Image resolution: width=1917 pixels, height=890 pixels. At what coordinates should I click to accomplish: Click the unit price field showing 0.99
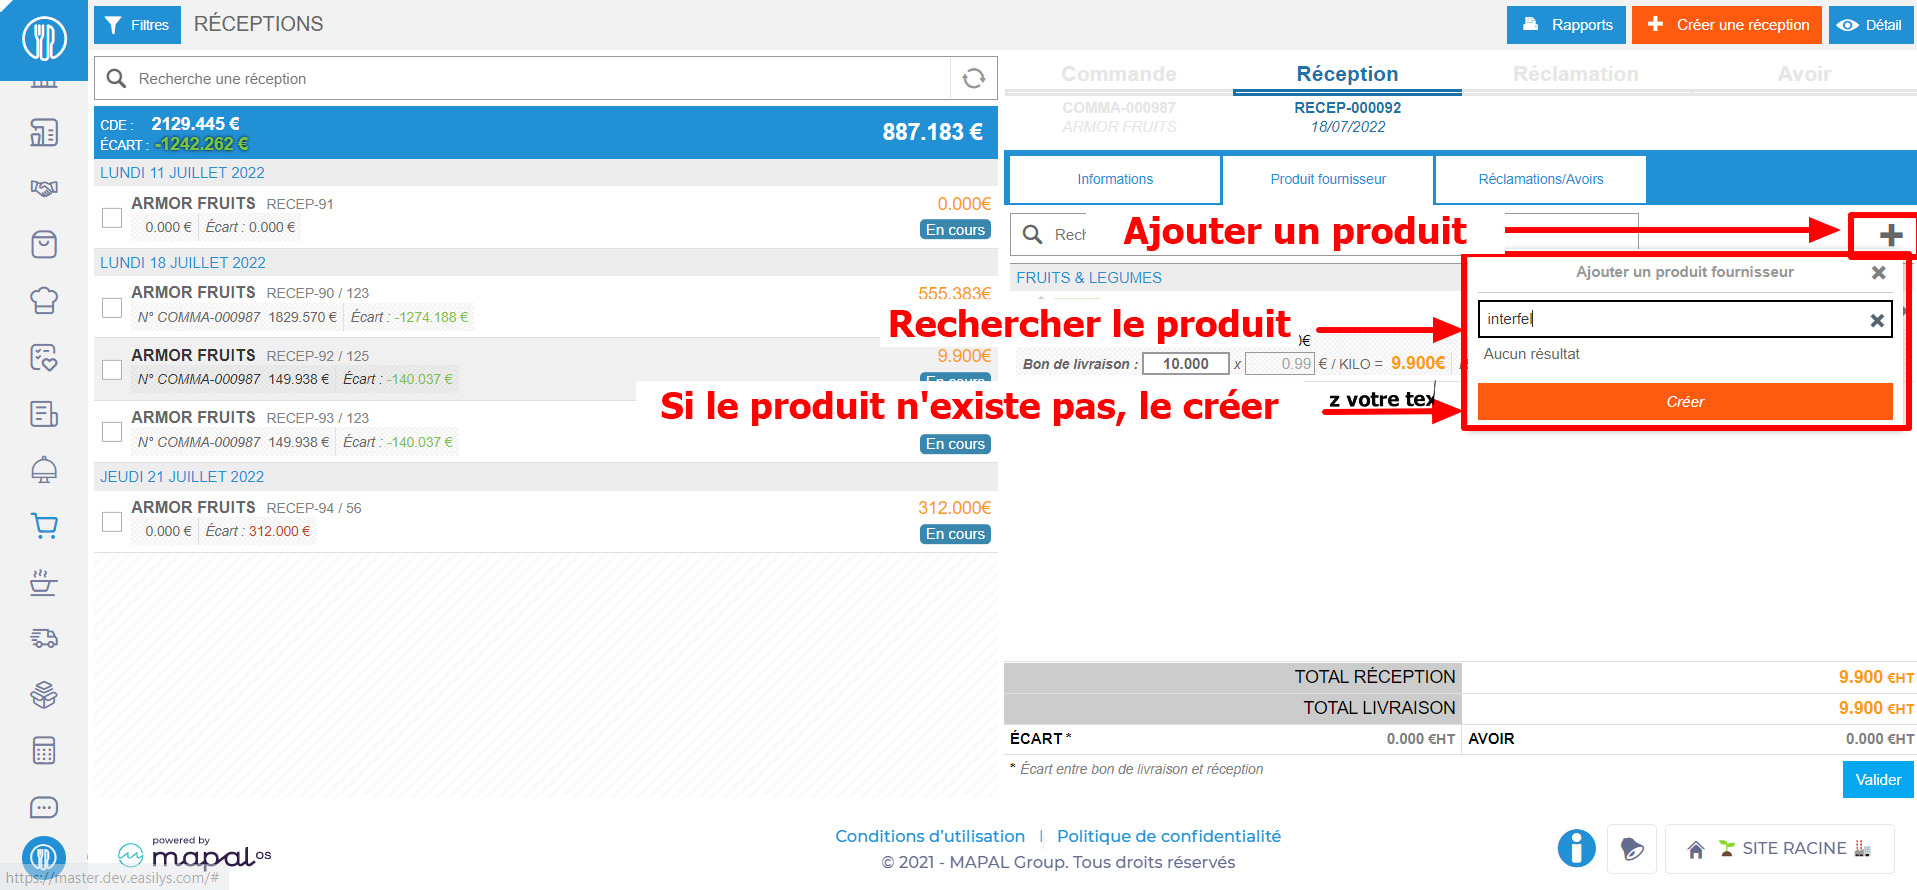click(1280, 364)
